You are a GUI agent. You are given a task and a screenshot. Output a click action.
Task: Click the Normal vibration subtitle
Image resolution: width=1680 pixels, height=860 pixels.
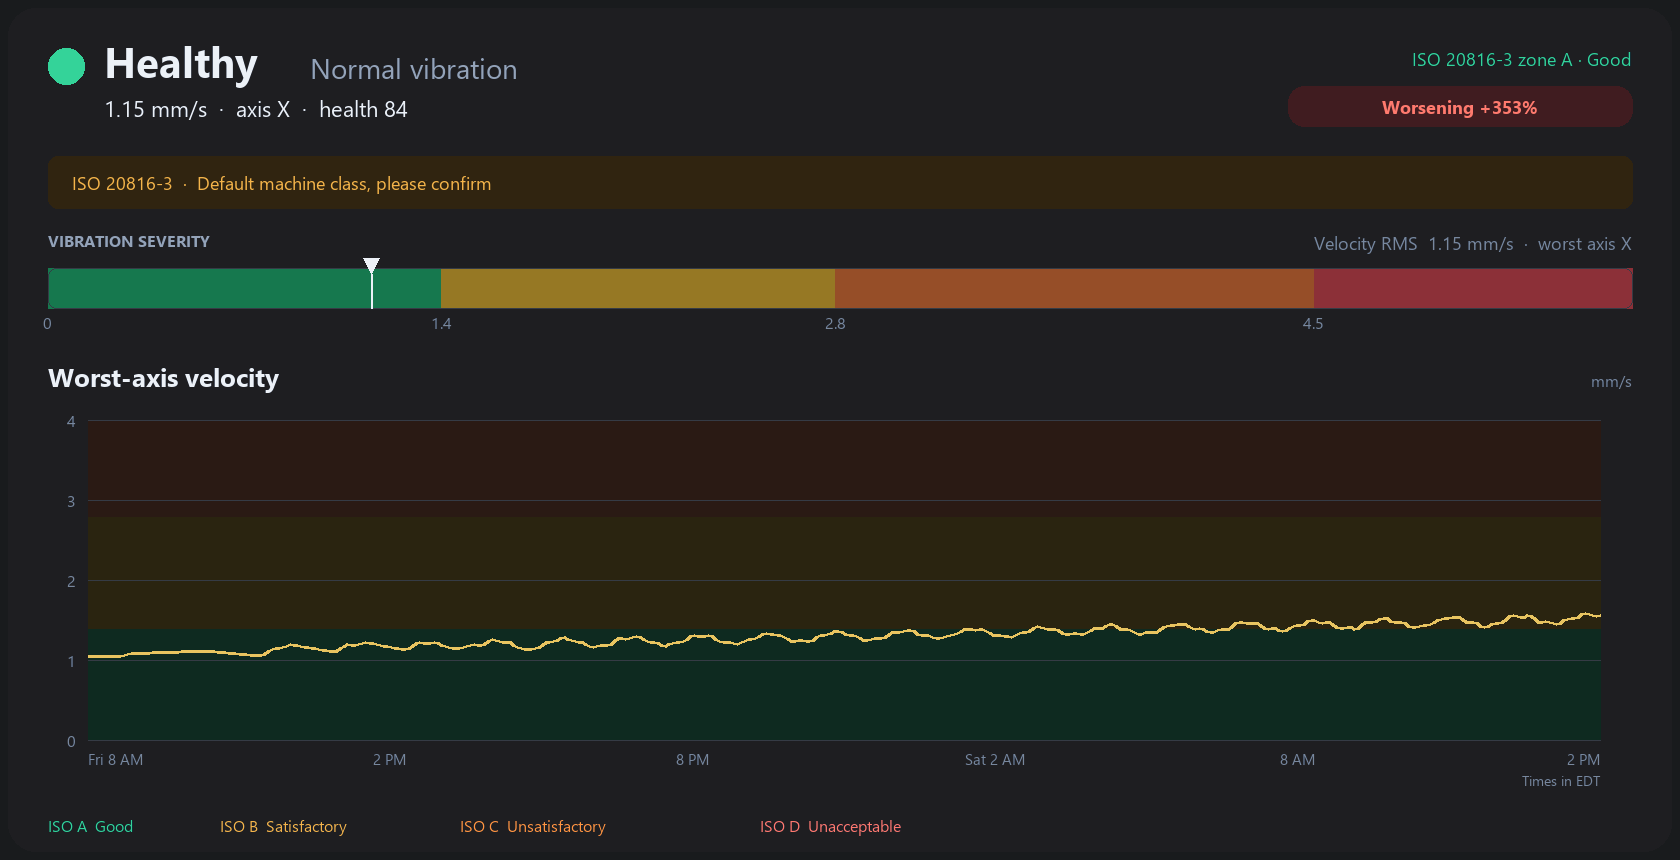coord(414,69)
